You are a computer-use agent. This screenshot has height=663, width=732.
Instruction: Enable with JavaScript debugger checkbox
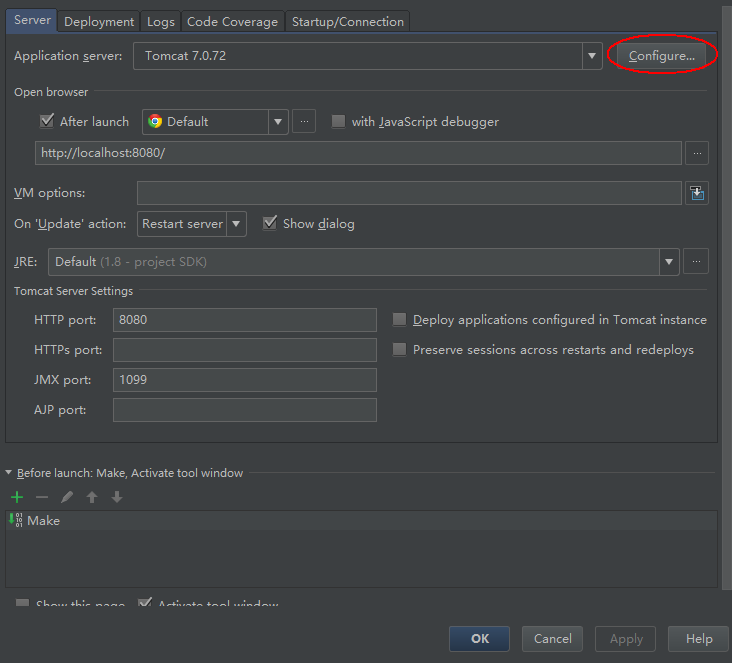[x=339, y=121]
